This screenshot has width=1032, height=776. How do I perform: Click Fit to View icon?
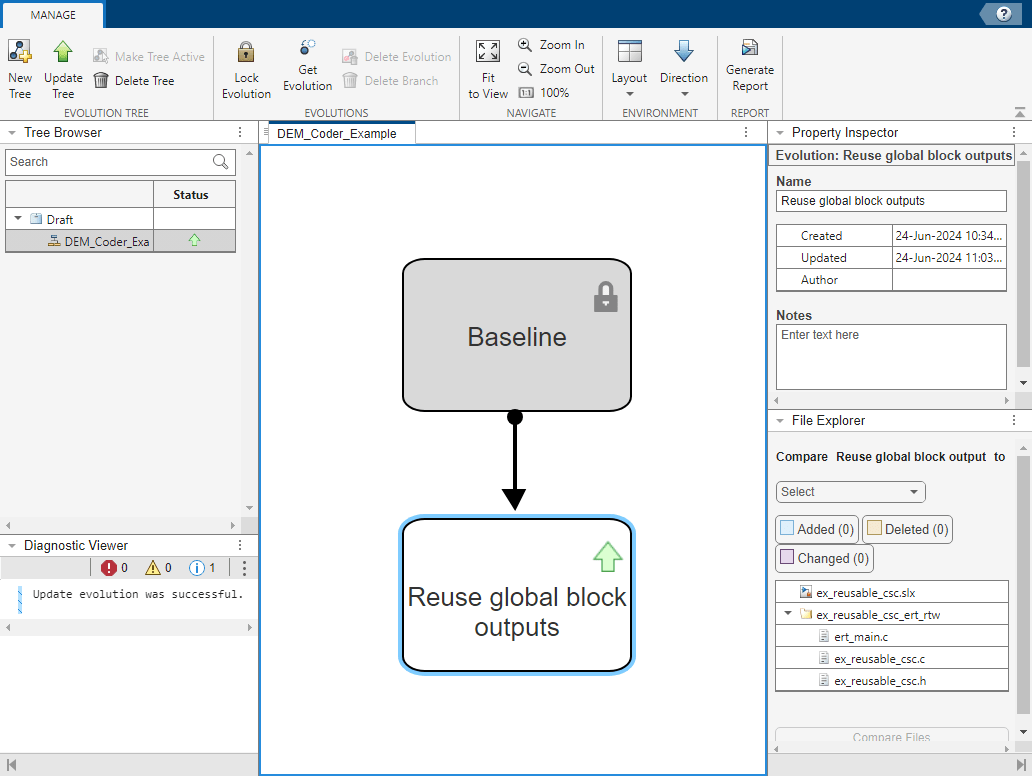[488, 53]
